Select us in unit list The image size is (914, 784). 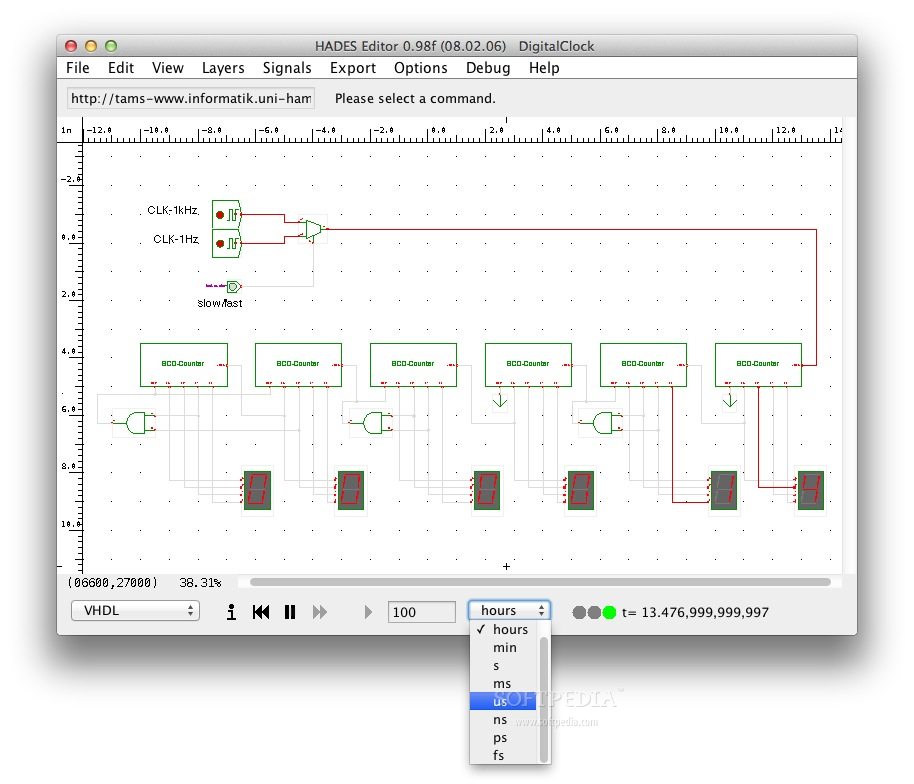click(x=504, y=701)
